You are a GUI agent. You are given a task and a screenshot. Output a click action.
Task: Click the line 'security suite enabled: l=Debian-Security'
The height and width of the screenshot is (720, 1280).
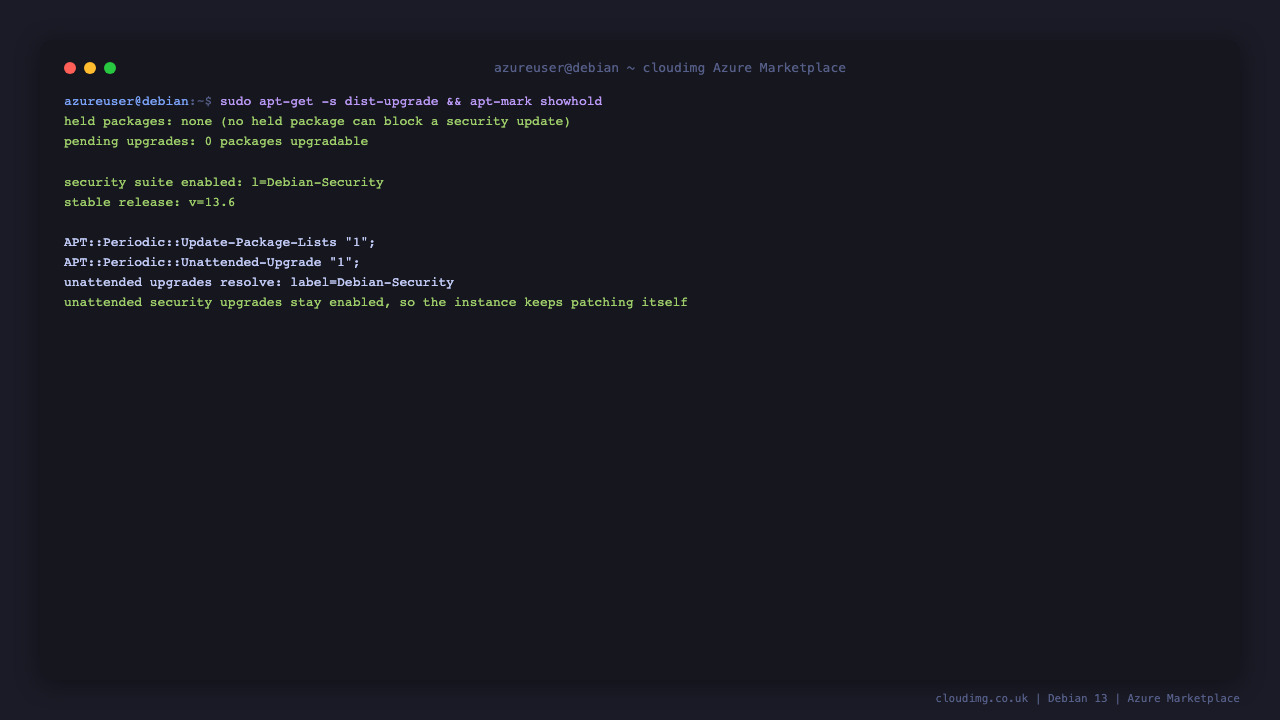point(224,183)
